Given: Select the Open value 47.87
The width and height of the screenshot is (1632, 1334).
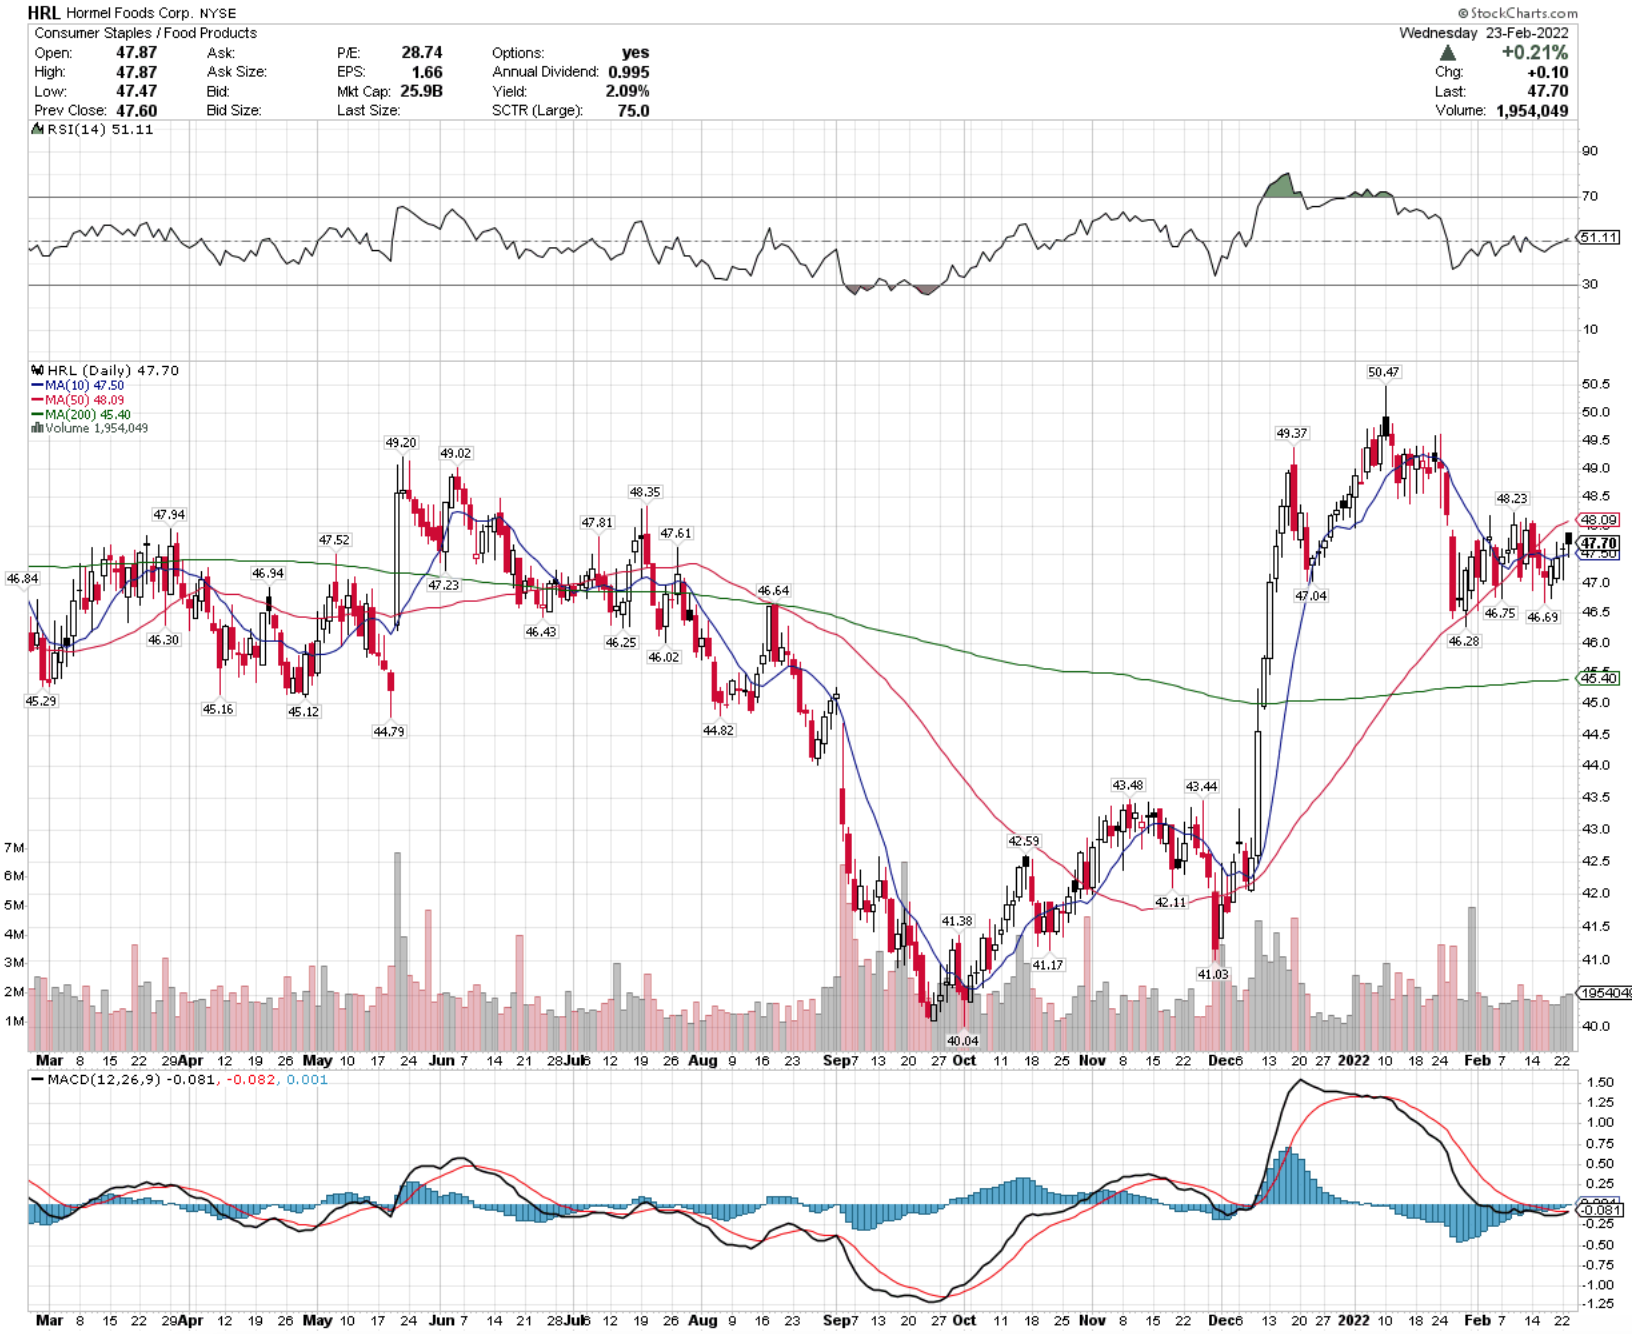Looking at the screenshot, I should [x=136, y=52].
